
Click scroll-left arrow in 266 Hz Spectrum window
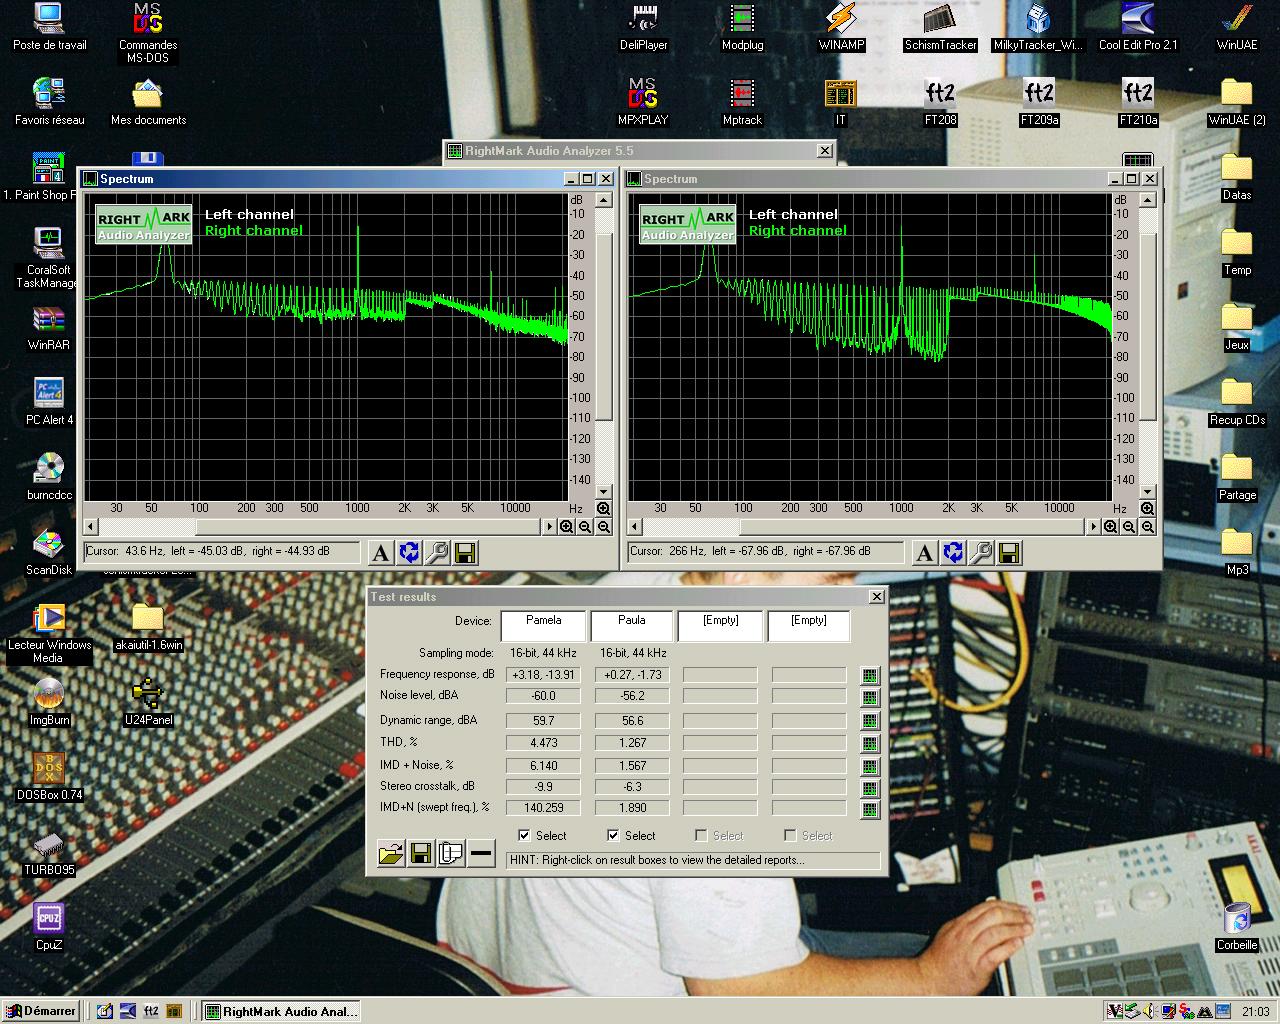(x=635, y=527)
